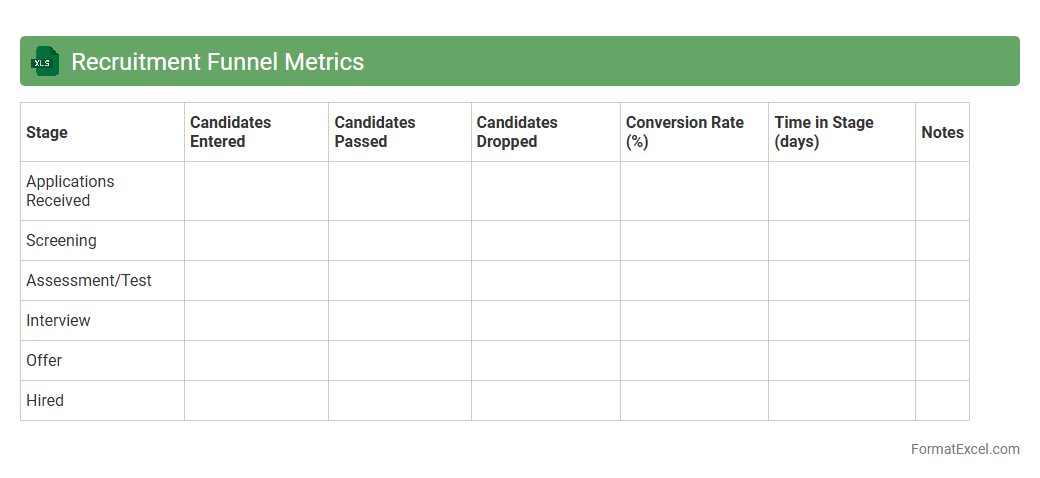Viewport: 1040px width, 478px height.
Task: Select the Conversion Rate (%) header
Action: click(685, 132)
